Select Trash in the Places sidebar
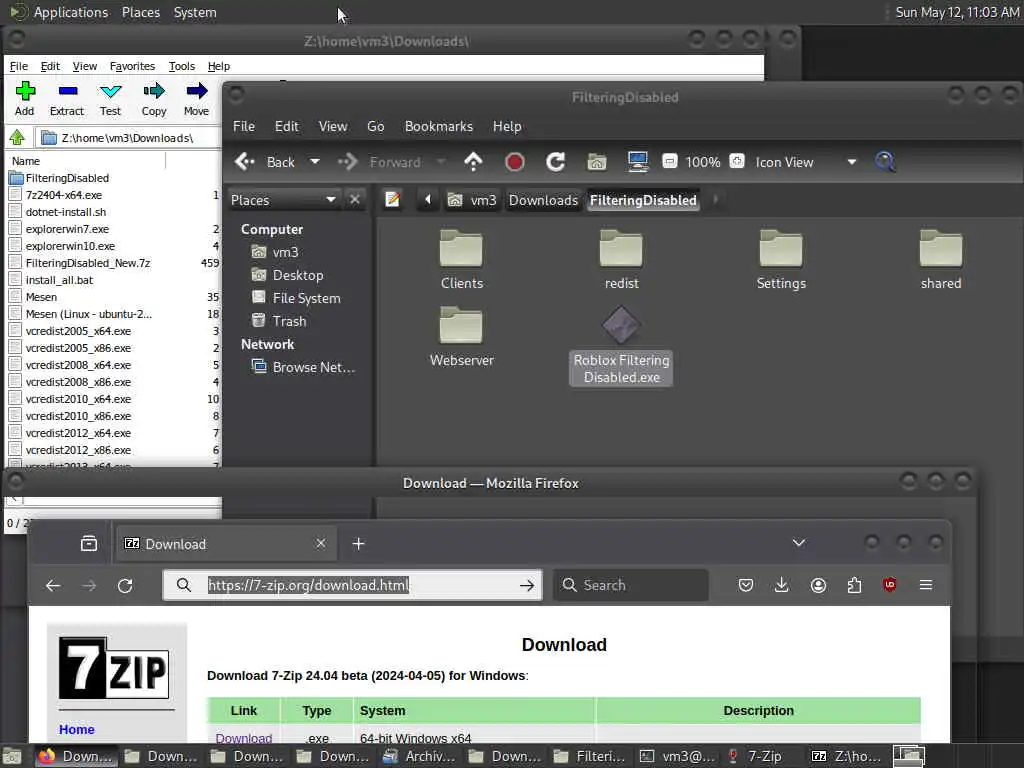The image size is (1024, 768). pyautogui.click(x=289, y=321)
